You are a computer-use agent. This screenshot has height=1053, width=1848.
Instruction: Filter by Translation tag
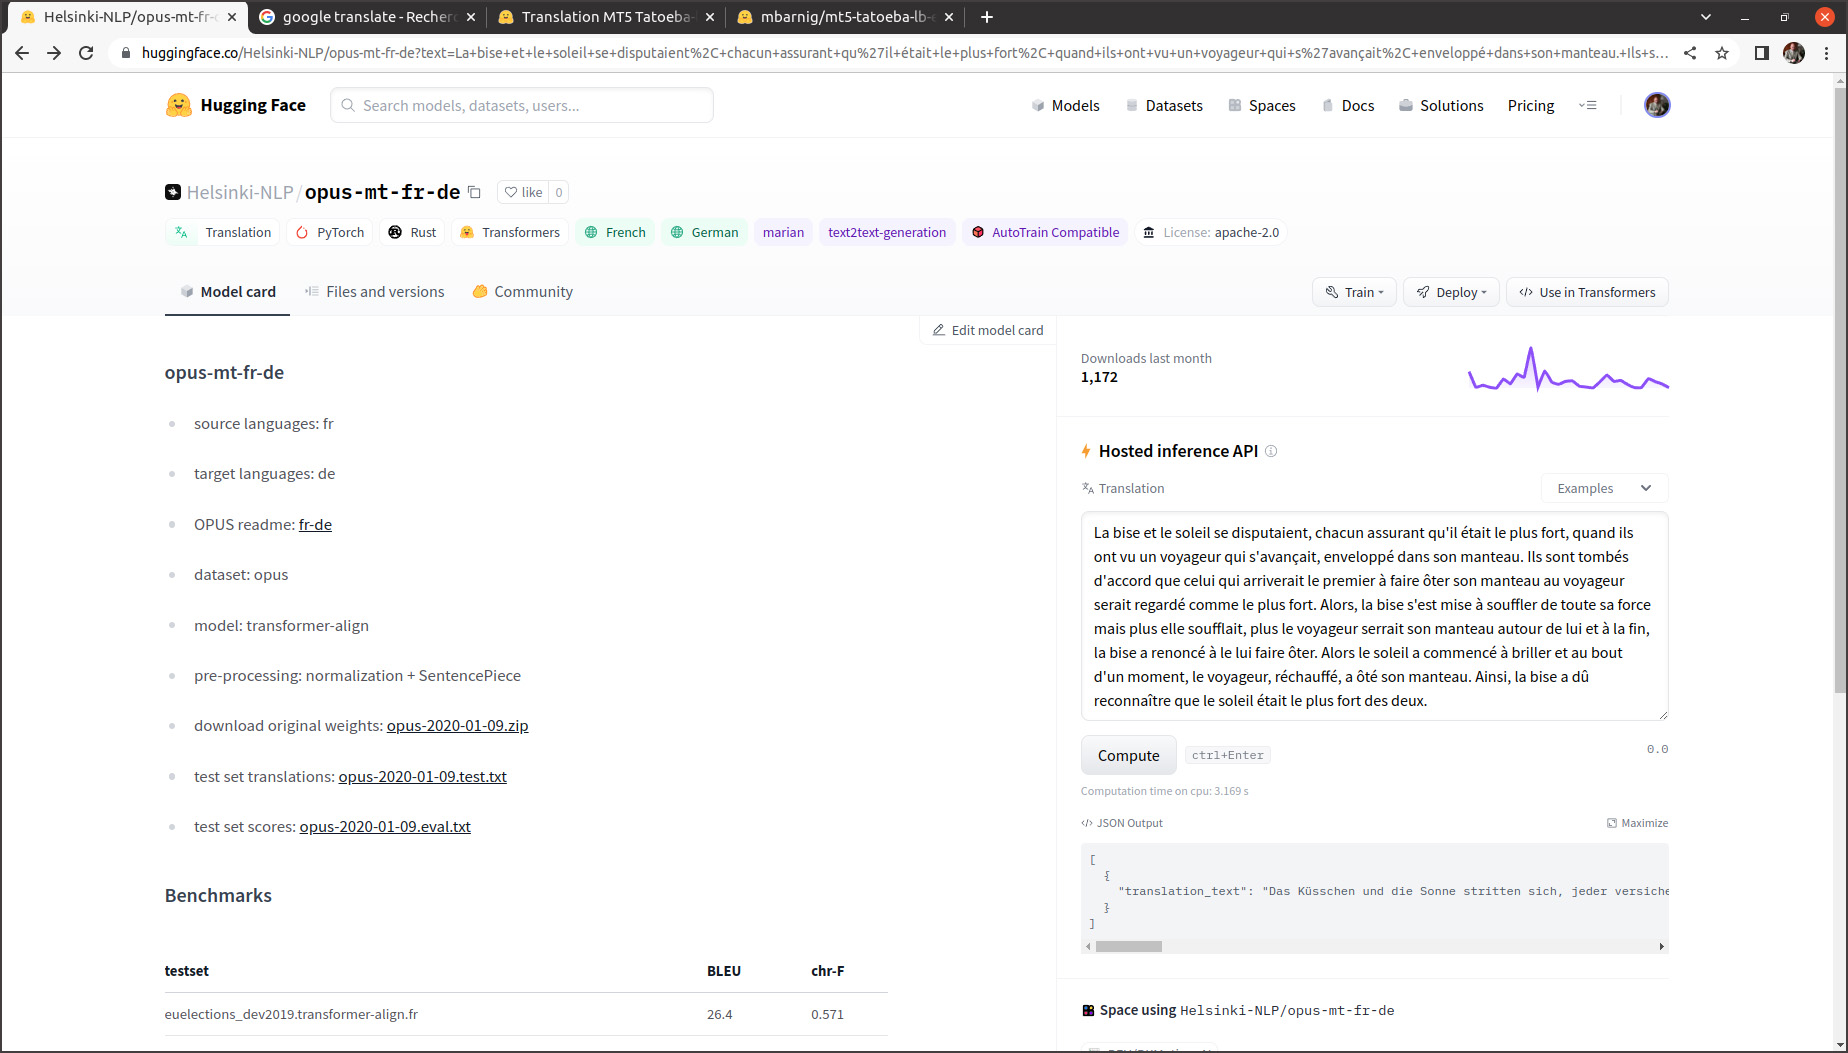click(223, 232)
